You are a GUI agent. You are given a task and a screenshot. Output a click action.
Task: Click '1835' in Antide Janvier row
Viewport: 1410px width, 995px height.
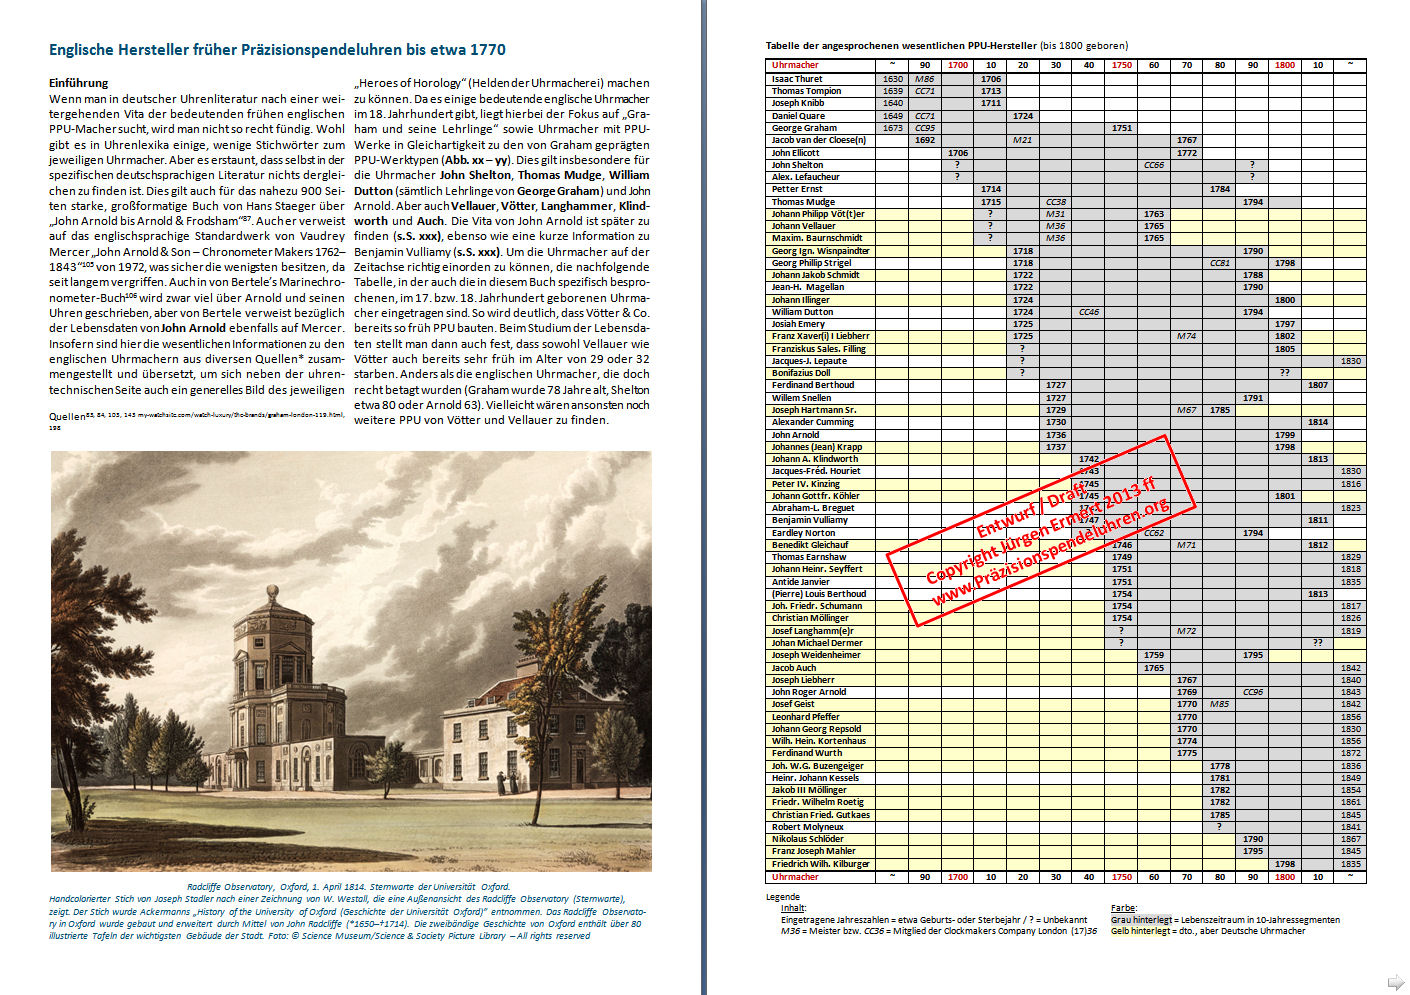coord(1351,582)
